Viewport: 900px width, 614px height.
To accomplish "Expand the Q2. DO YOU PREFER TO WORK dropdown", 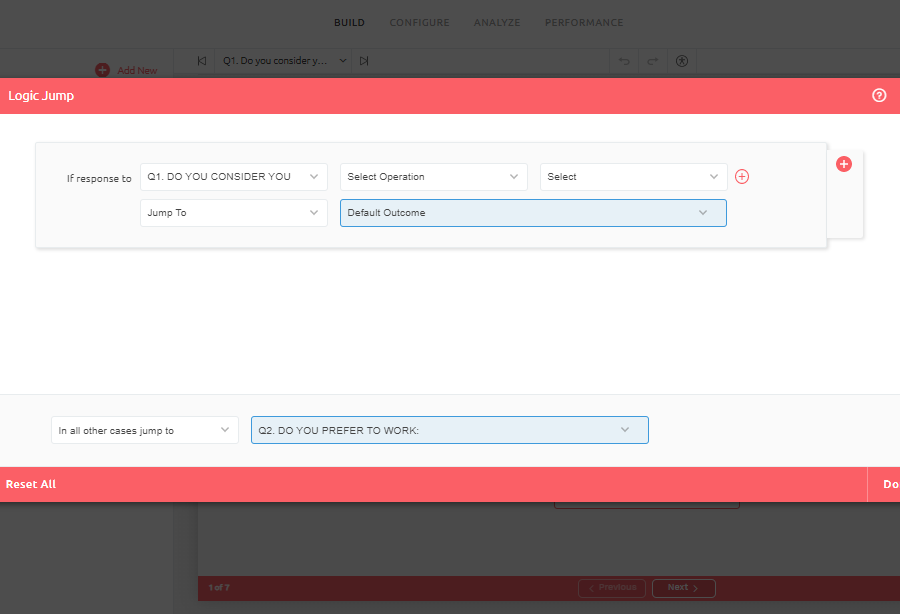I will [449, 430].
